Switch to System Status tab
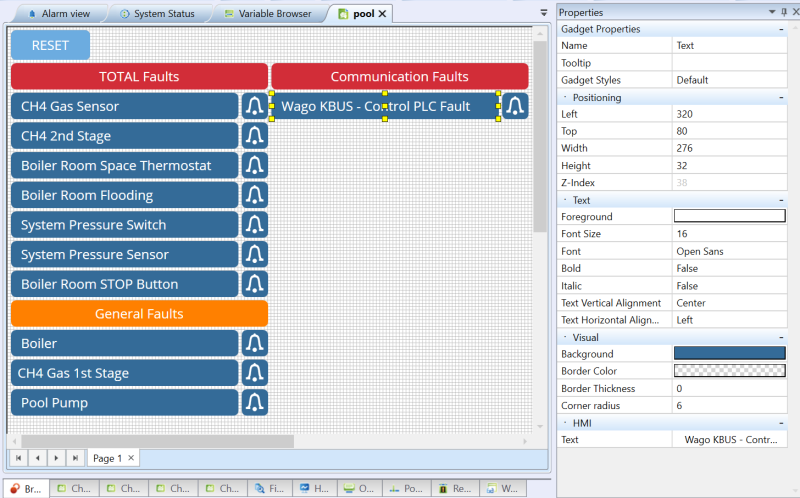Screen dimensions: 800x498 (x=158, y=14)
